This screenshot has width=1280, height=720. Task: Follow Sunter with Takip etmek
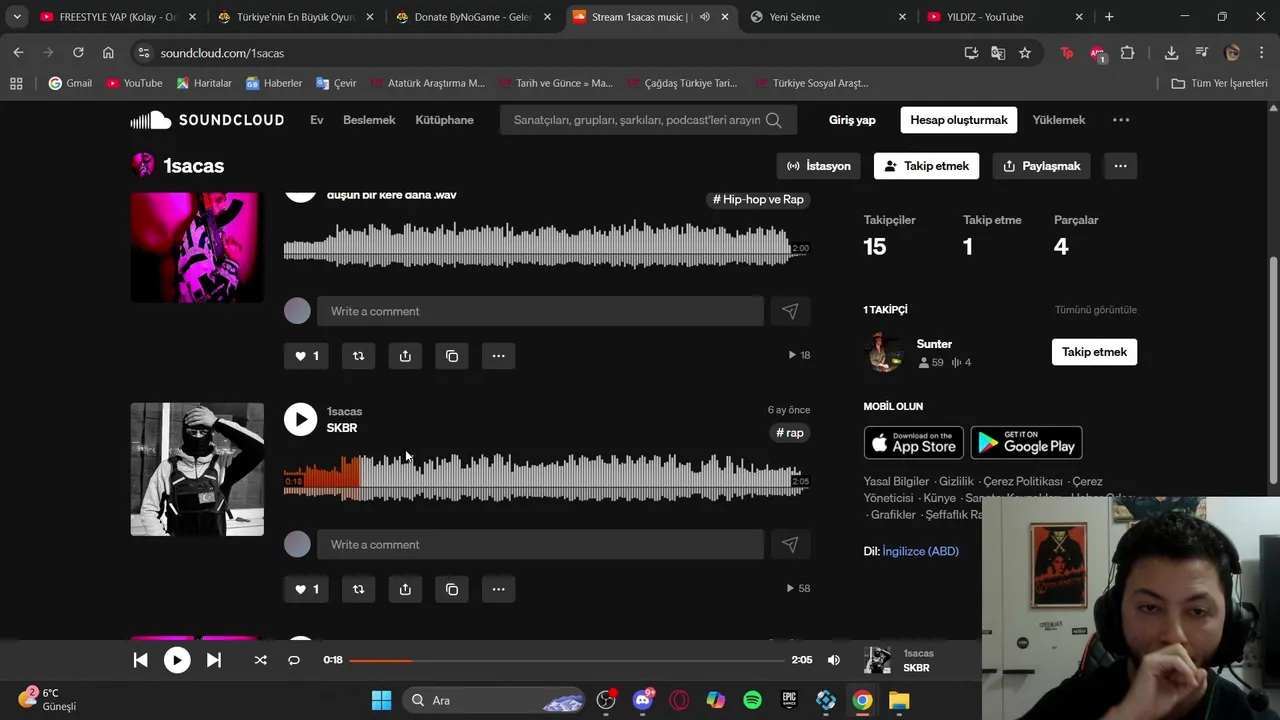(x=1094, y=352)
